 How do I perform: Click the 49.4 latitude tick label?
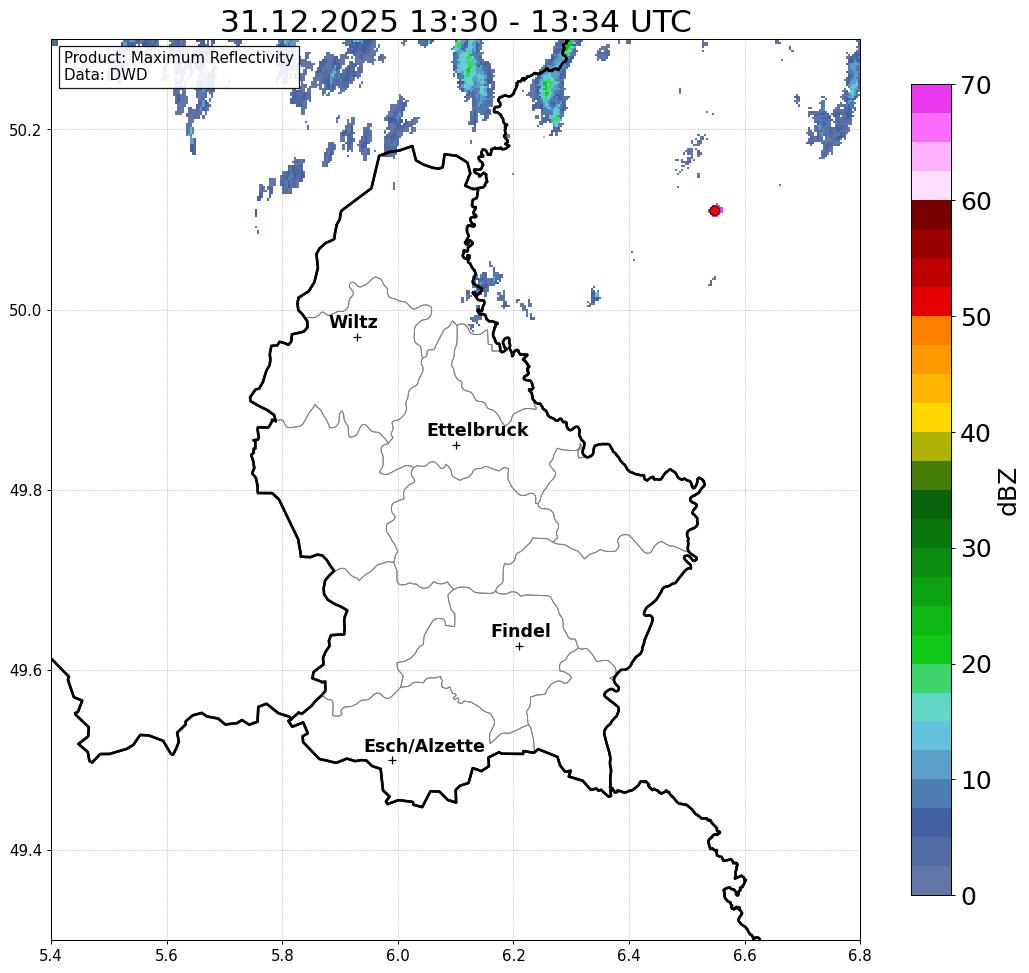click(25, 850)
